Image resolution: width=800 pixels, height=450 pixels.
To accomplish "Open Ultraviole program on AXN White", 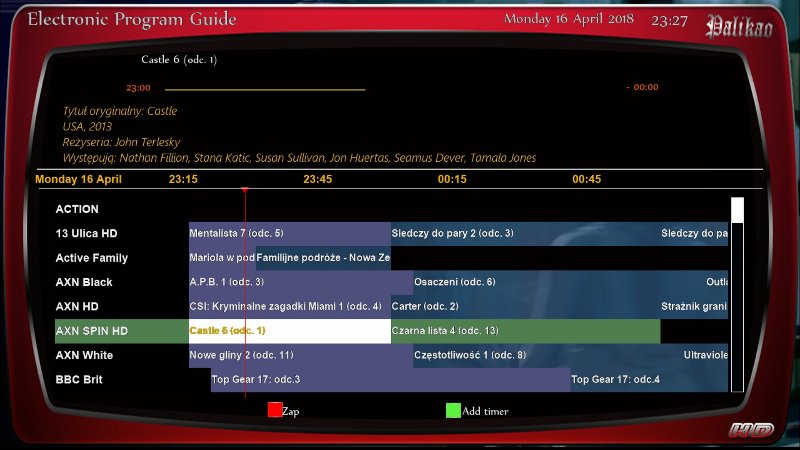I will click(x=705, y=355).
